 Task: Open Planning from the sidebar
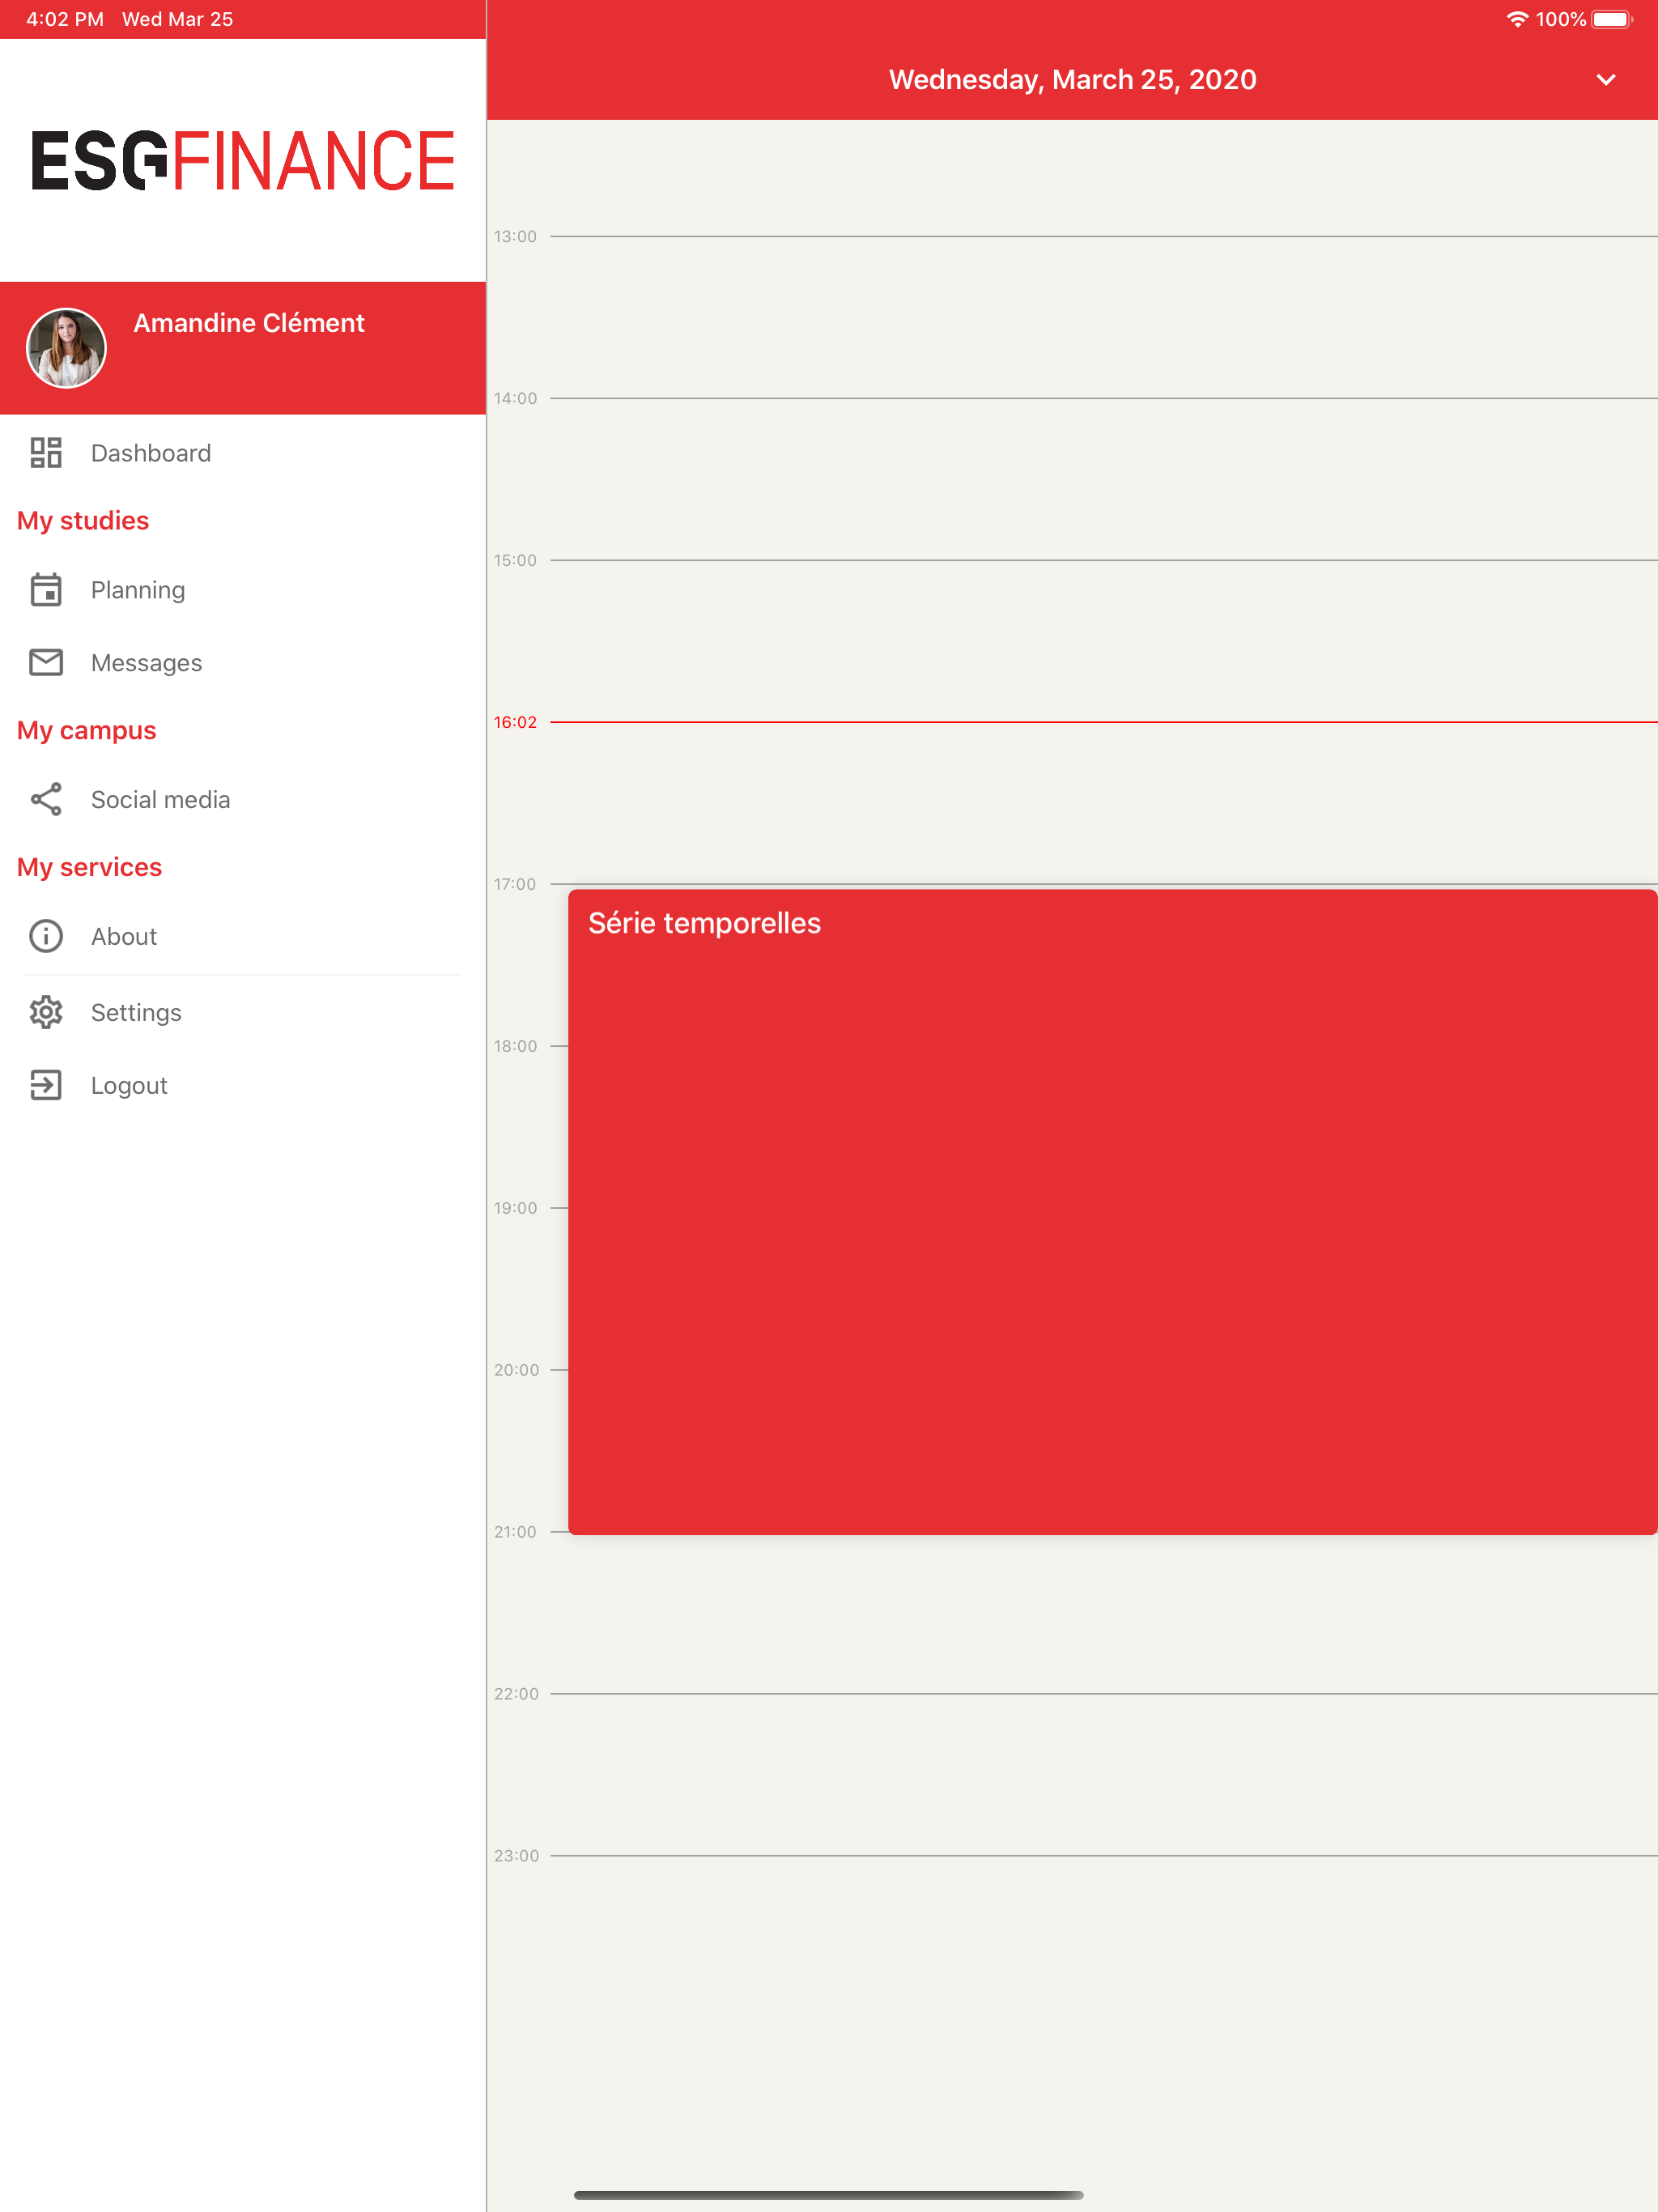click(243, 590)
